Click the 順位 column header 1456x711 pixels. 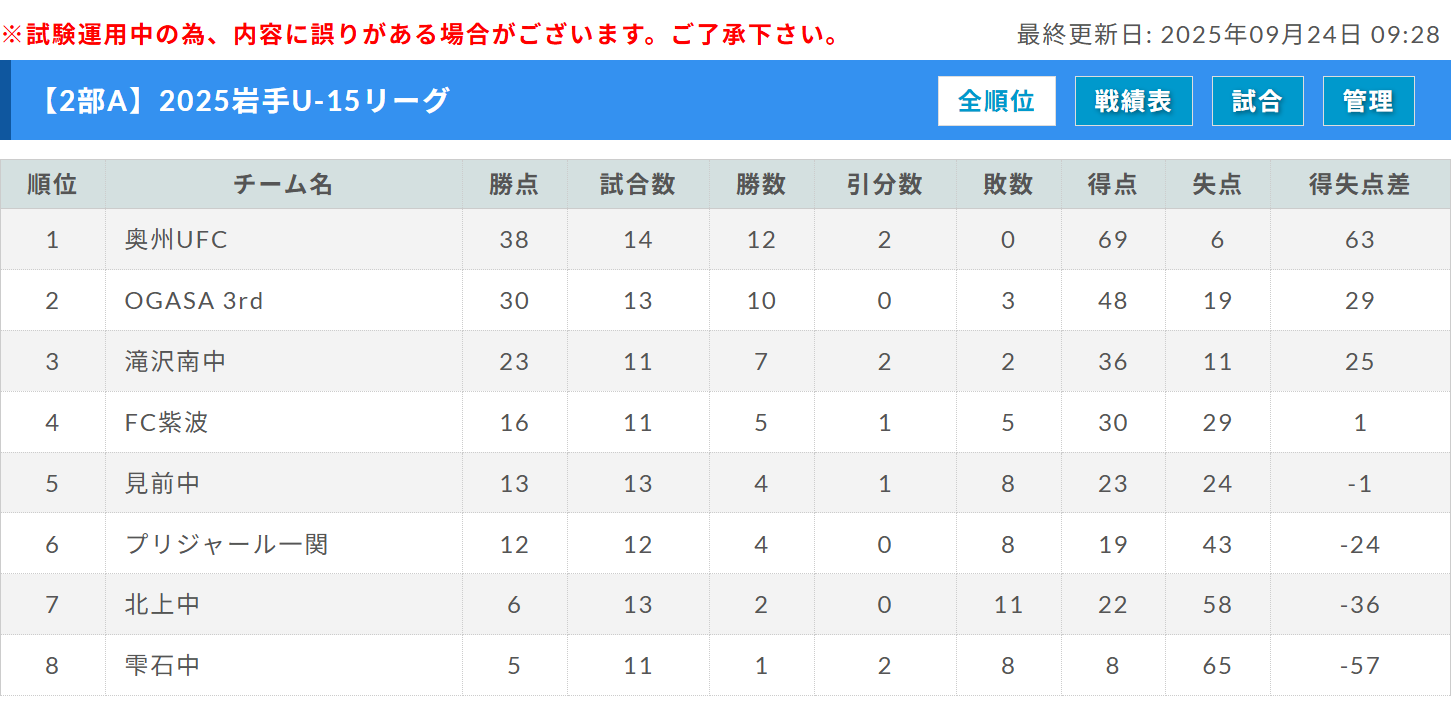[52, 184]
